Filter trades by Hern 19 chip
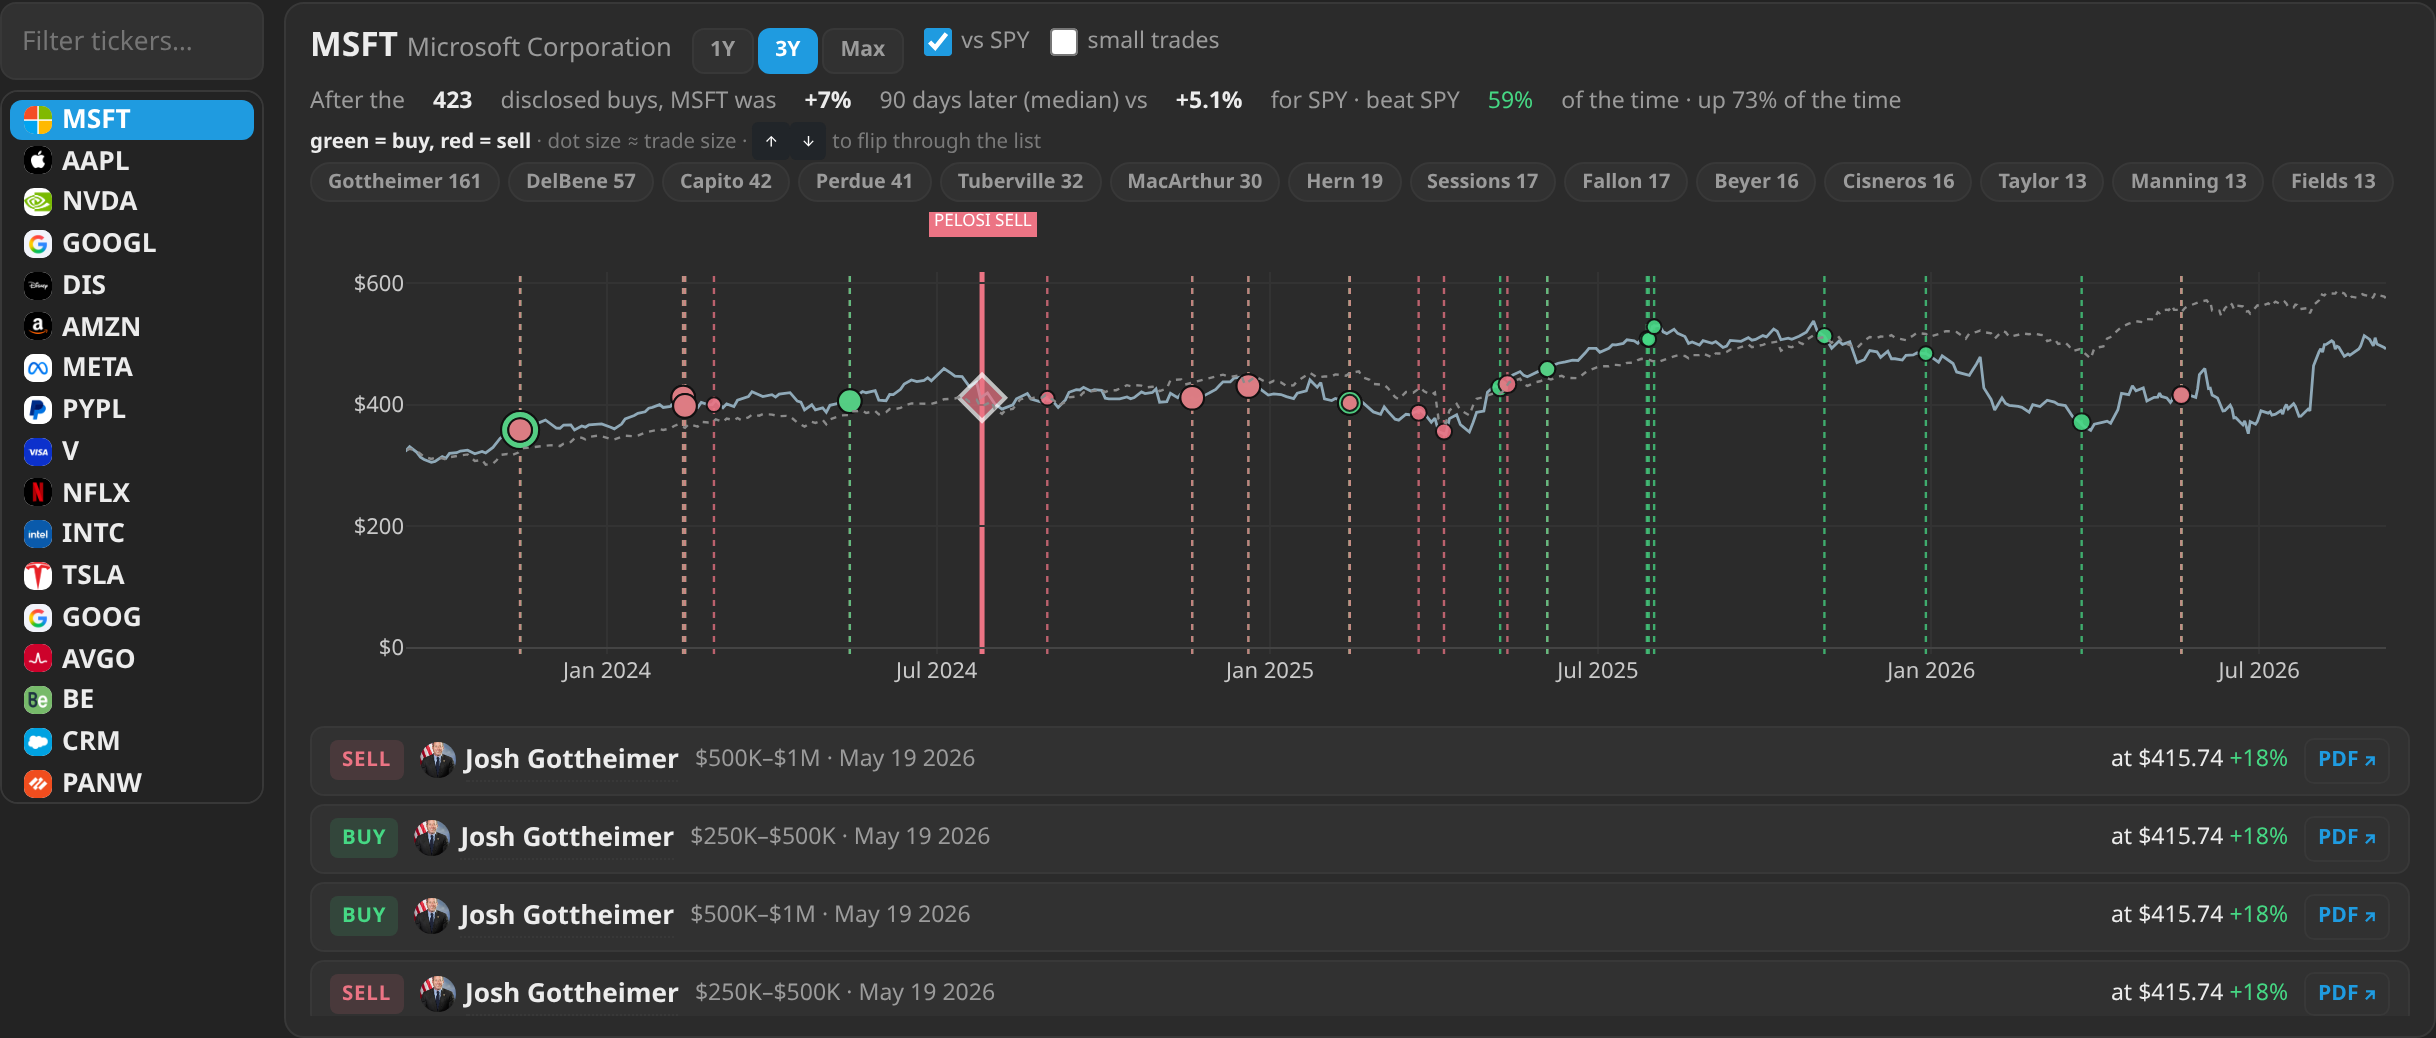Image resolution: width=2436 pixels, height=1038 pixels. [x=1344, y=181]
